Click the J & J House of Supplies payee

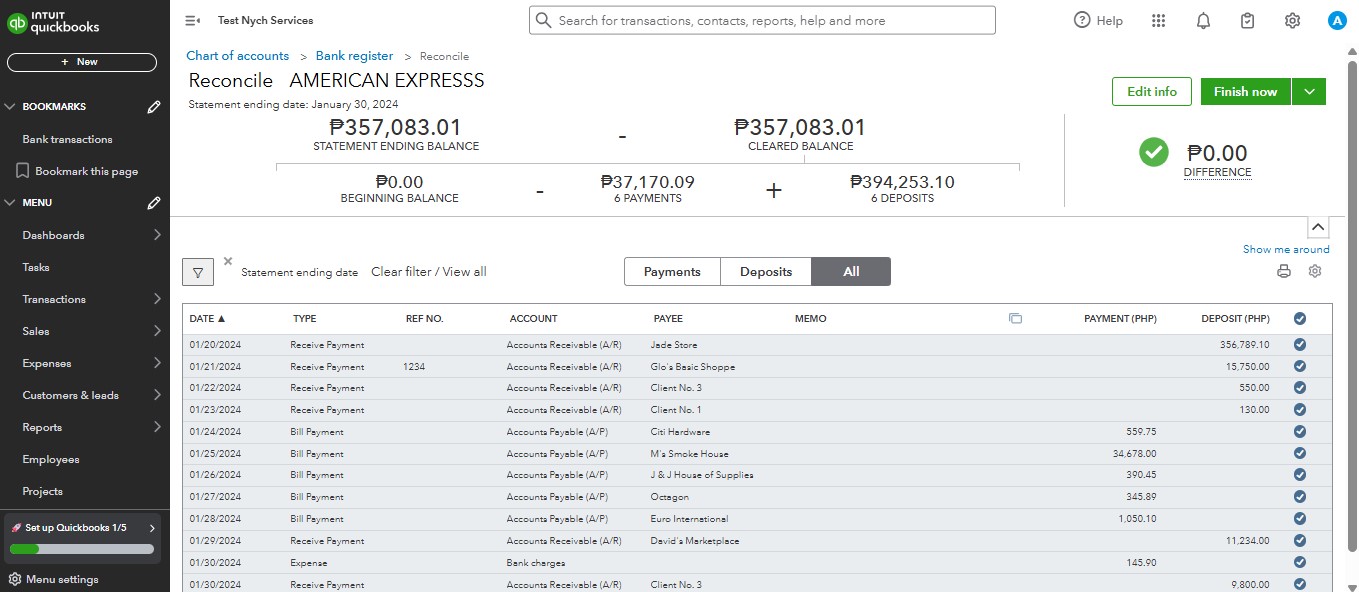702,475
